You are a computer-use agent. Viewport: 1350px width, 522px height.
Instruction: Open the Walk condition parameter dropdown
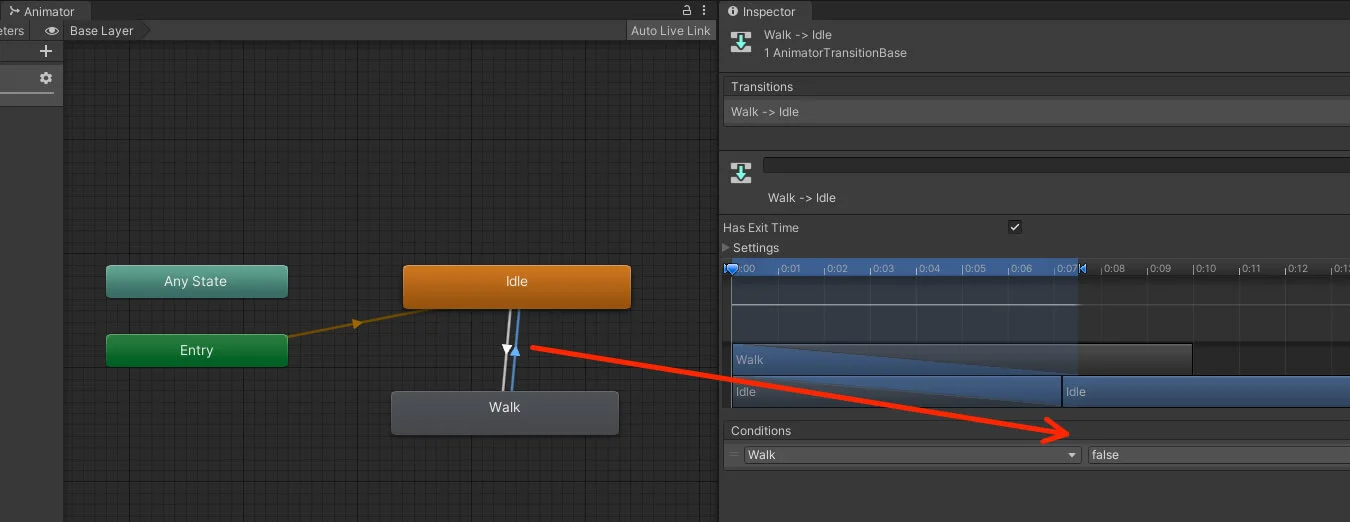pyautogui.click(x=913, y=455)
